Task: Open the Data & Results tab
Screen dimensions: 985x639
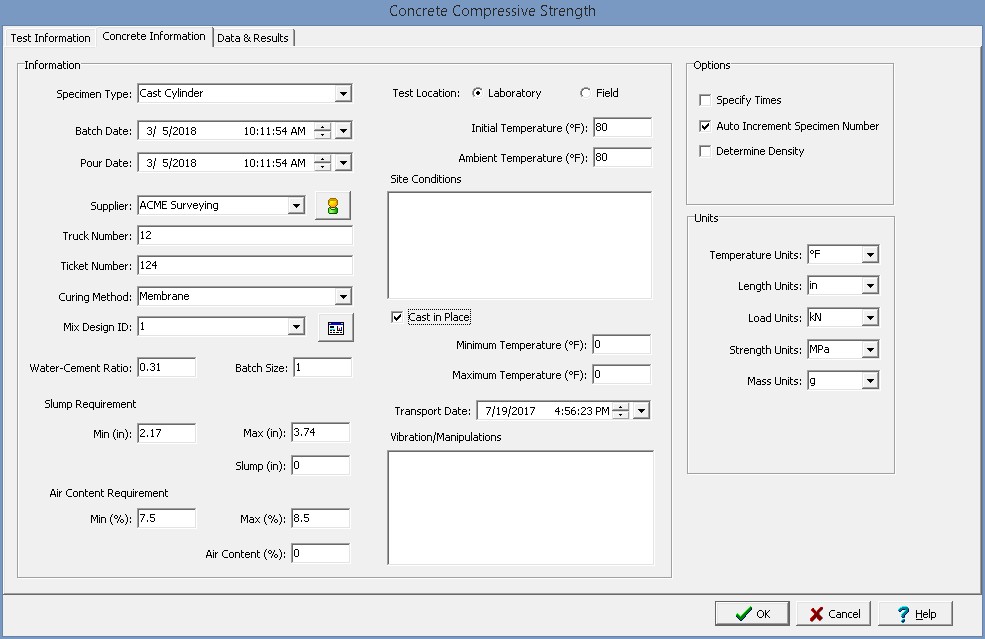Action: click(253, 38)
